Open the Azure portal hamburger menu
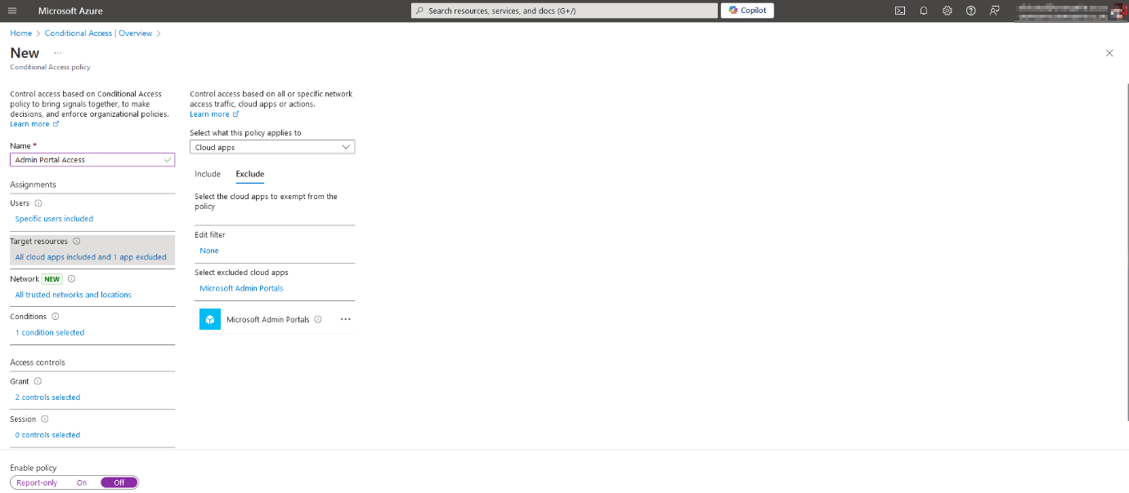This screenshot has width=1129, height=493. click(12, 11)
